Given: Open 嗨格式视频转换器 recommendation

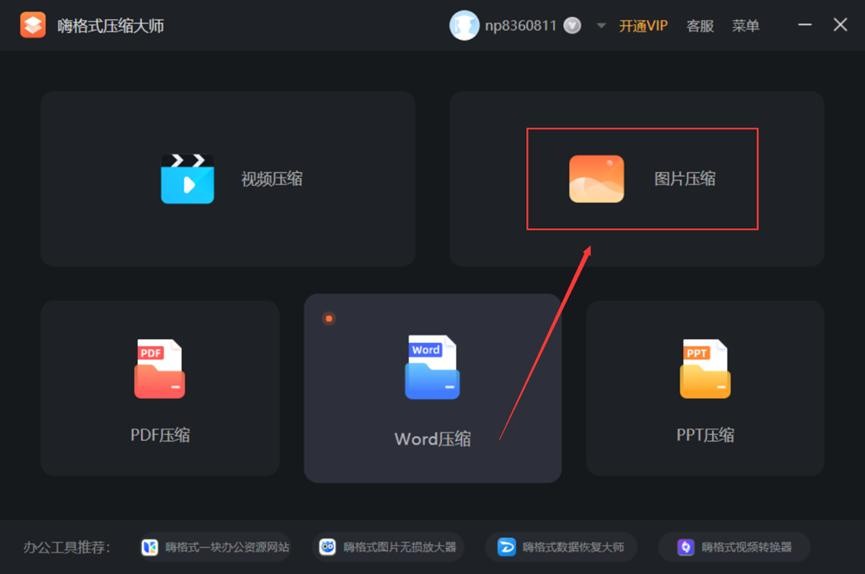Looking at the screenshot, I should point(735,547).
